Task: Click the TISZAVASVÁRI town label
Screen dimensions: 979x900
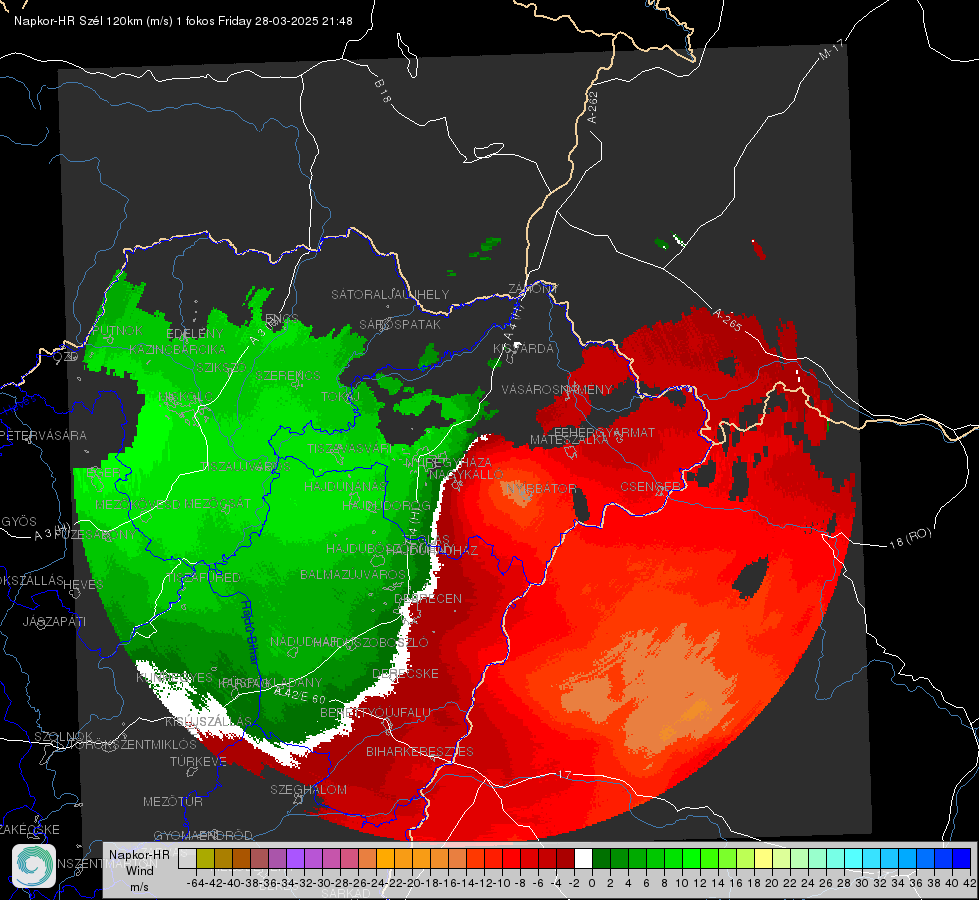Action: (x=350, y=449)
